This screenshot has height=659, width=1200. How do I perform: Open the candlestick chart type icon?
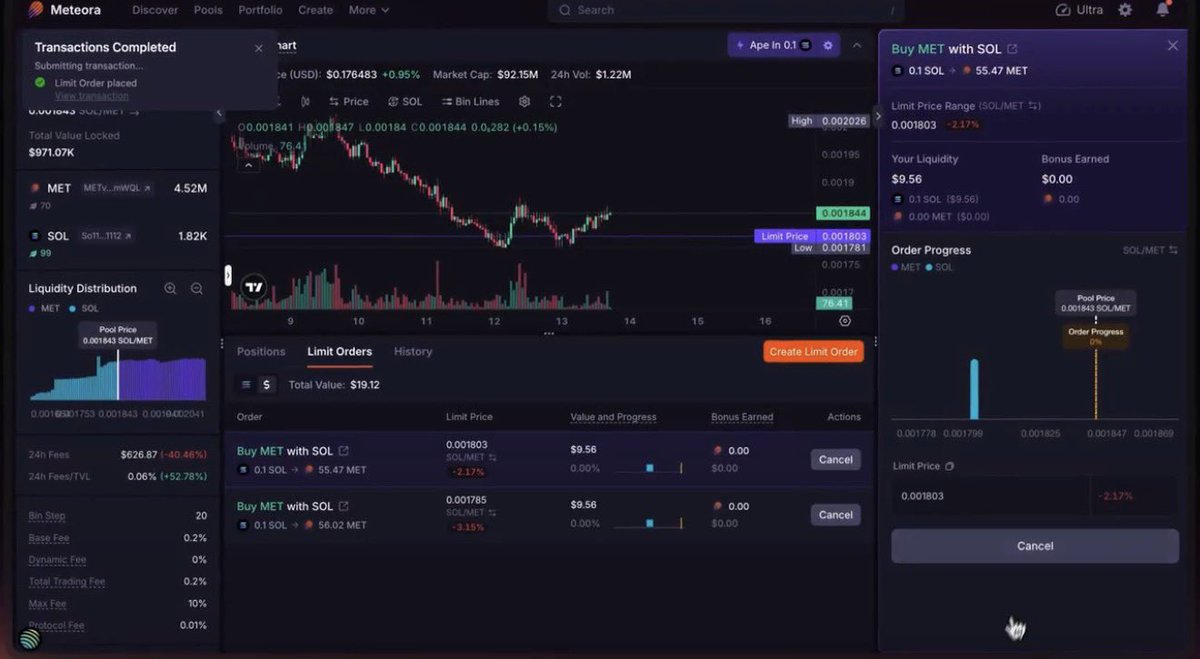pyautogui.click(x=306, y=102)
